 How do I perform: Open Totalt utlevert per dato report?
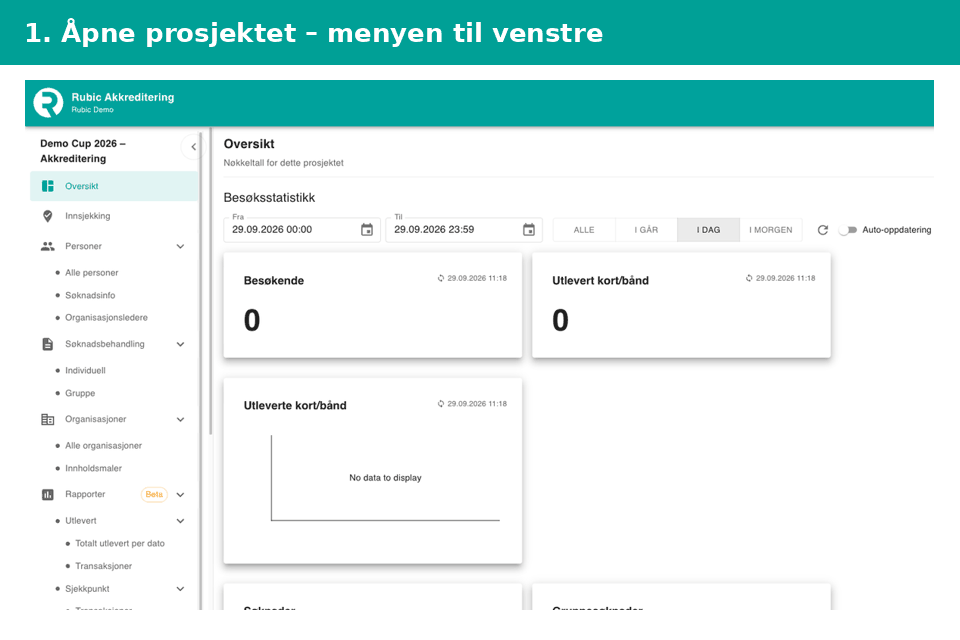[119, 544]
